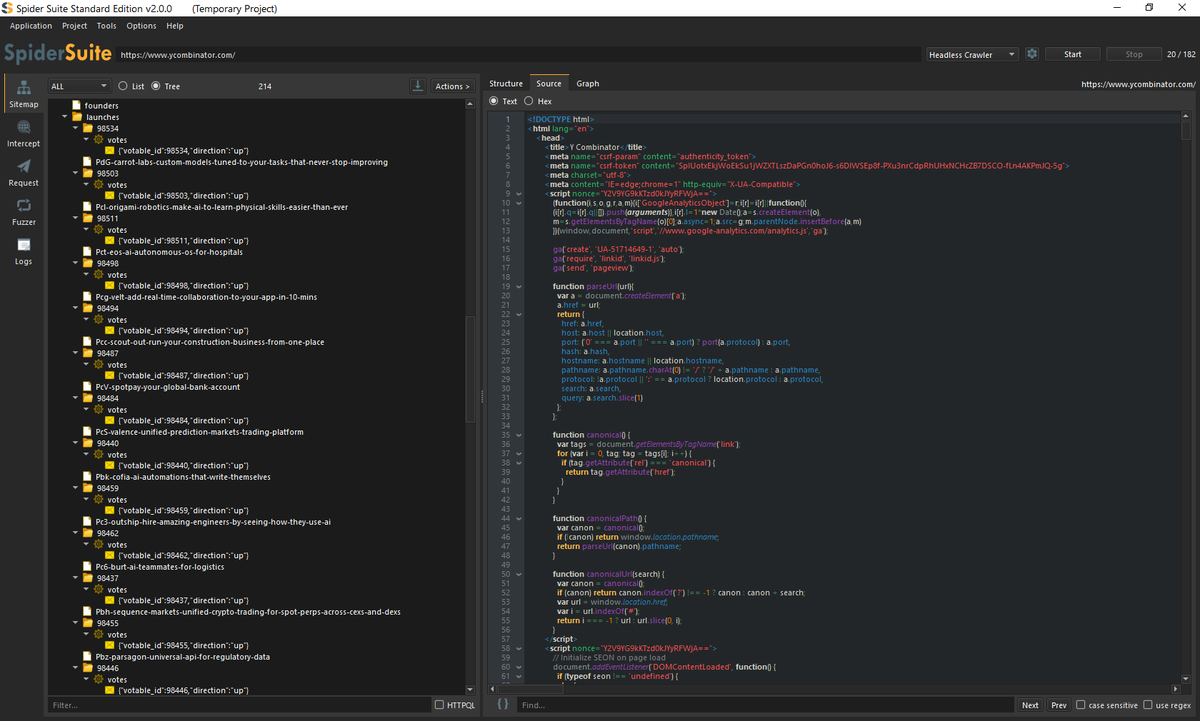Click file icon of PcV-spotpay entry
The height and width of the screenshot is (721, 1200).
coord(87,387)
